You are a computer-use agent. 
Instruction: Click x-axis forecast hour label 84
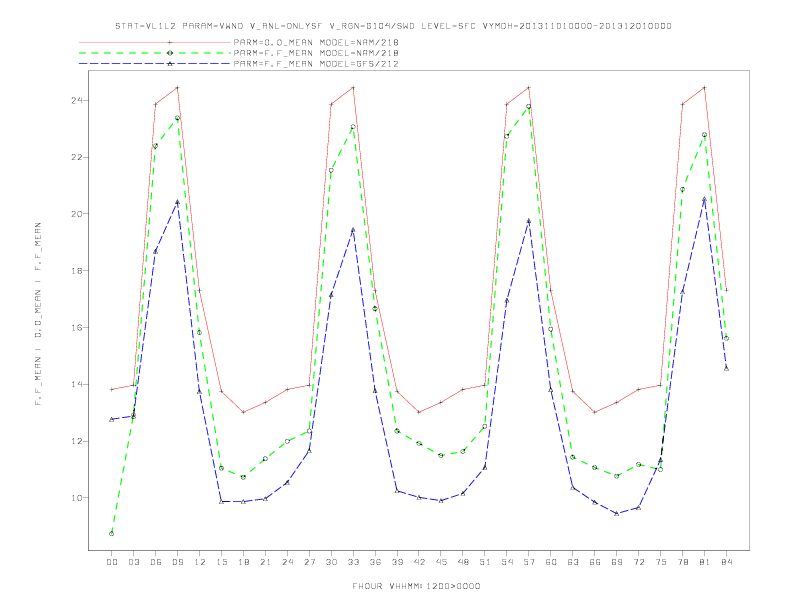(x=726, y=562)
